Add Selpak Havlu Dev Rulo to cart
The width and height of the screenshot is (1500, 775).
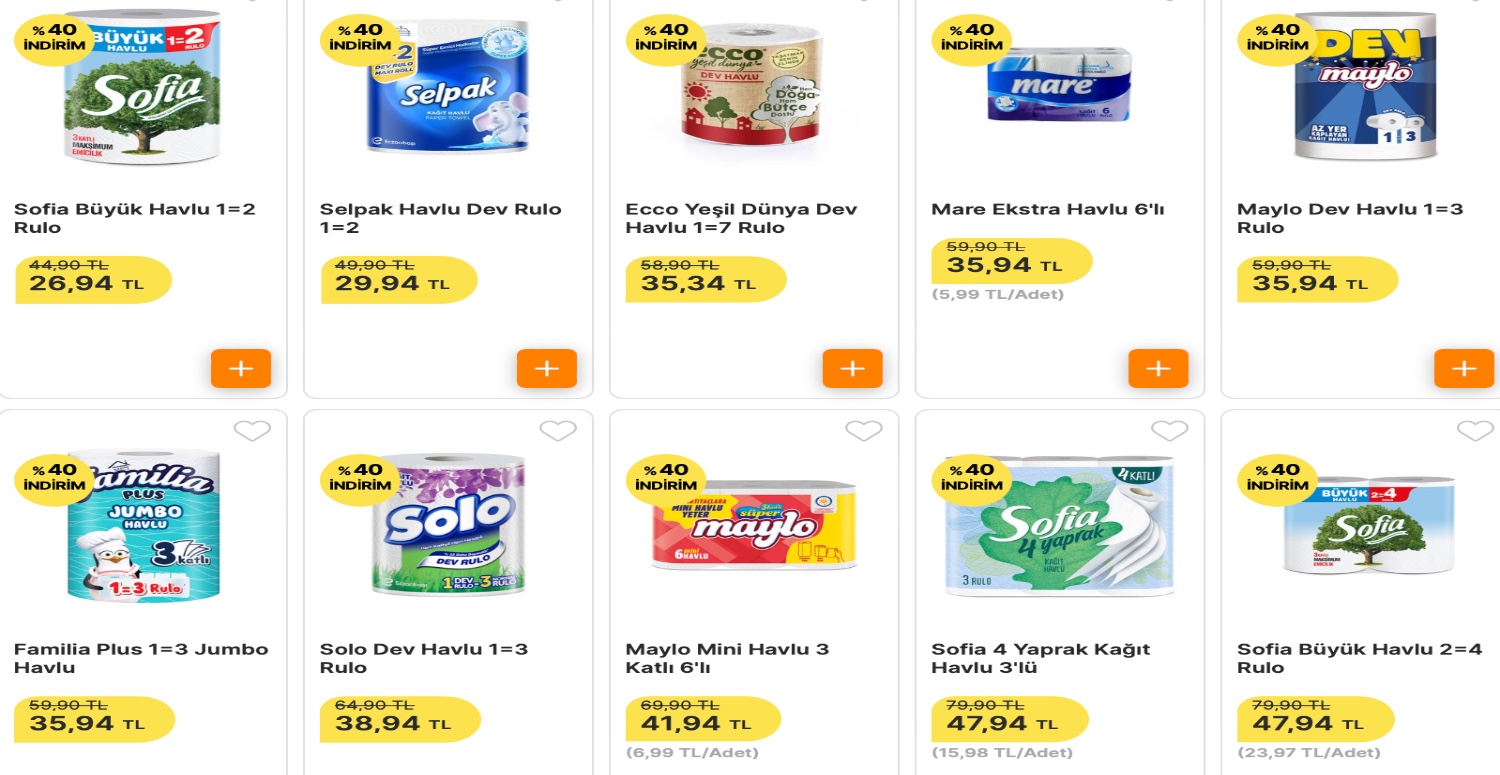tap(546, 368)
